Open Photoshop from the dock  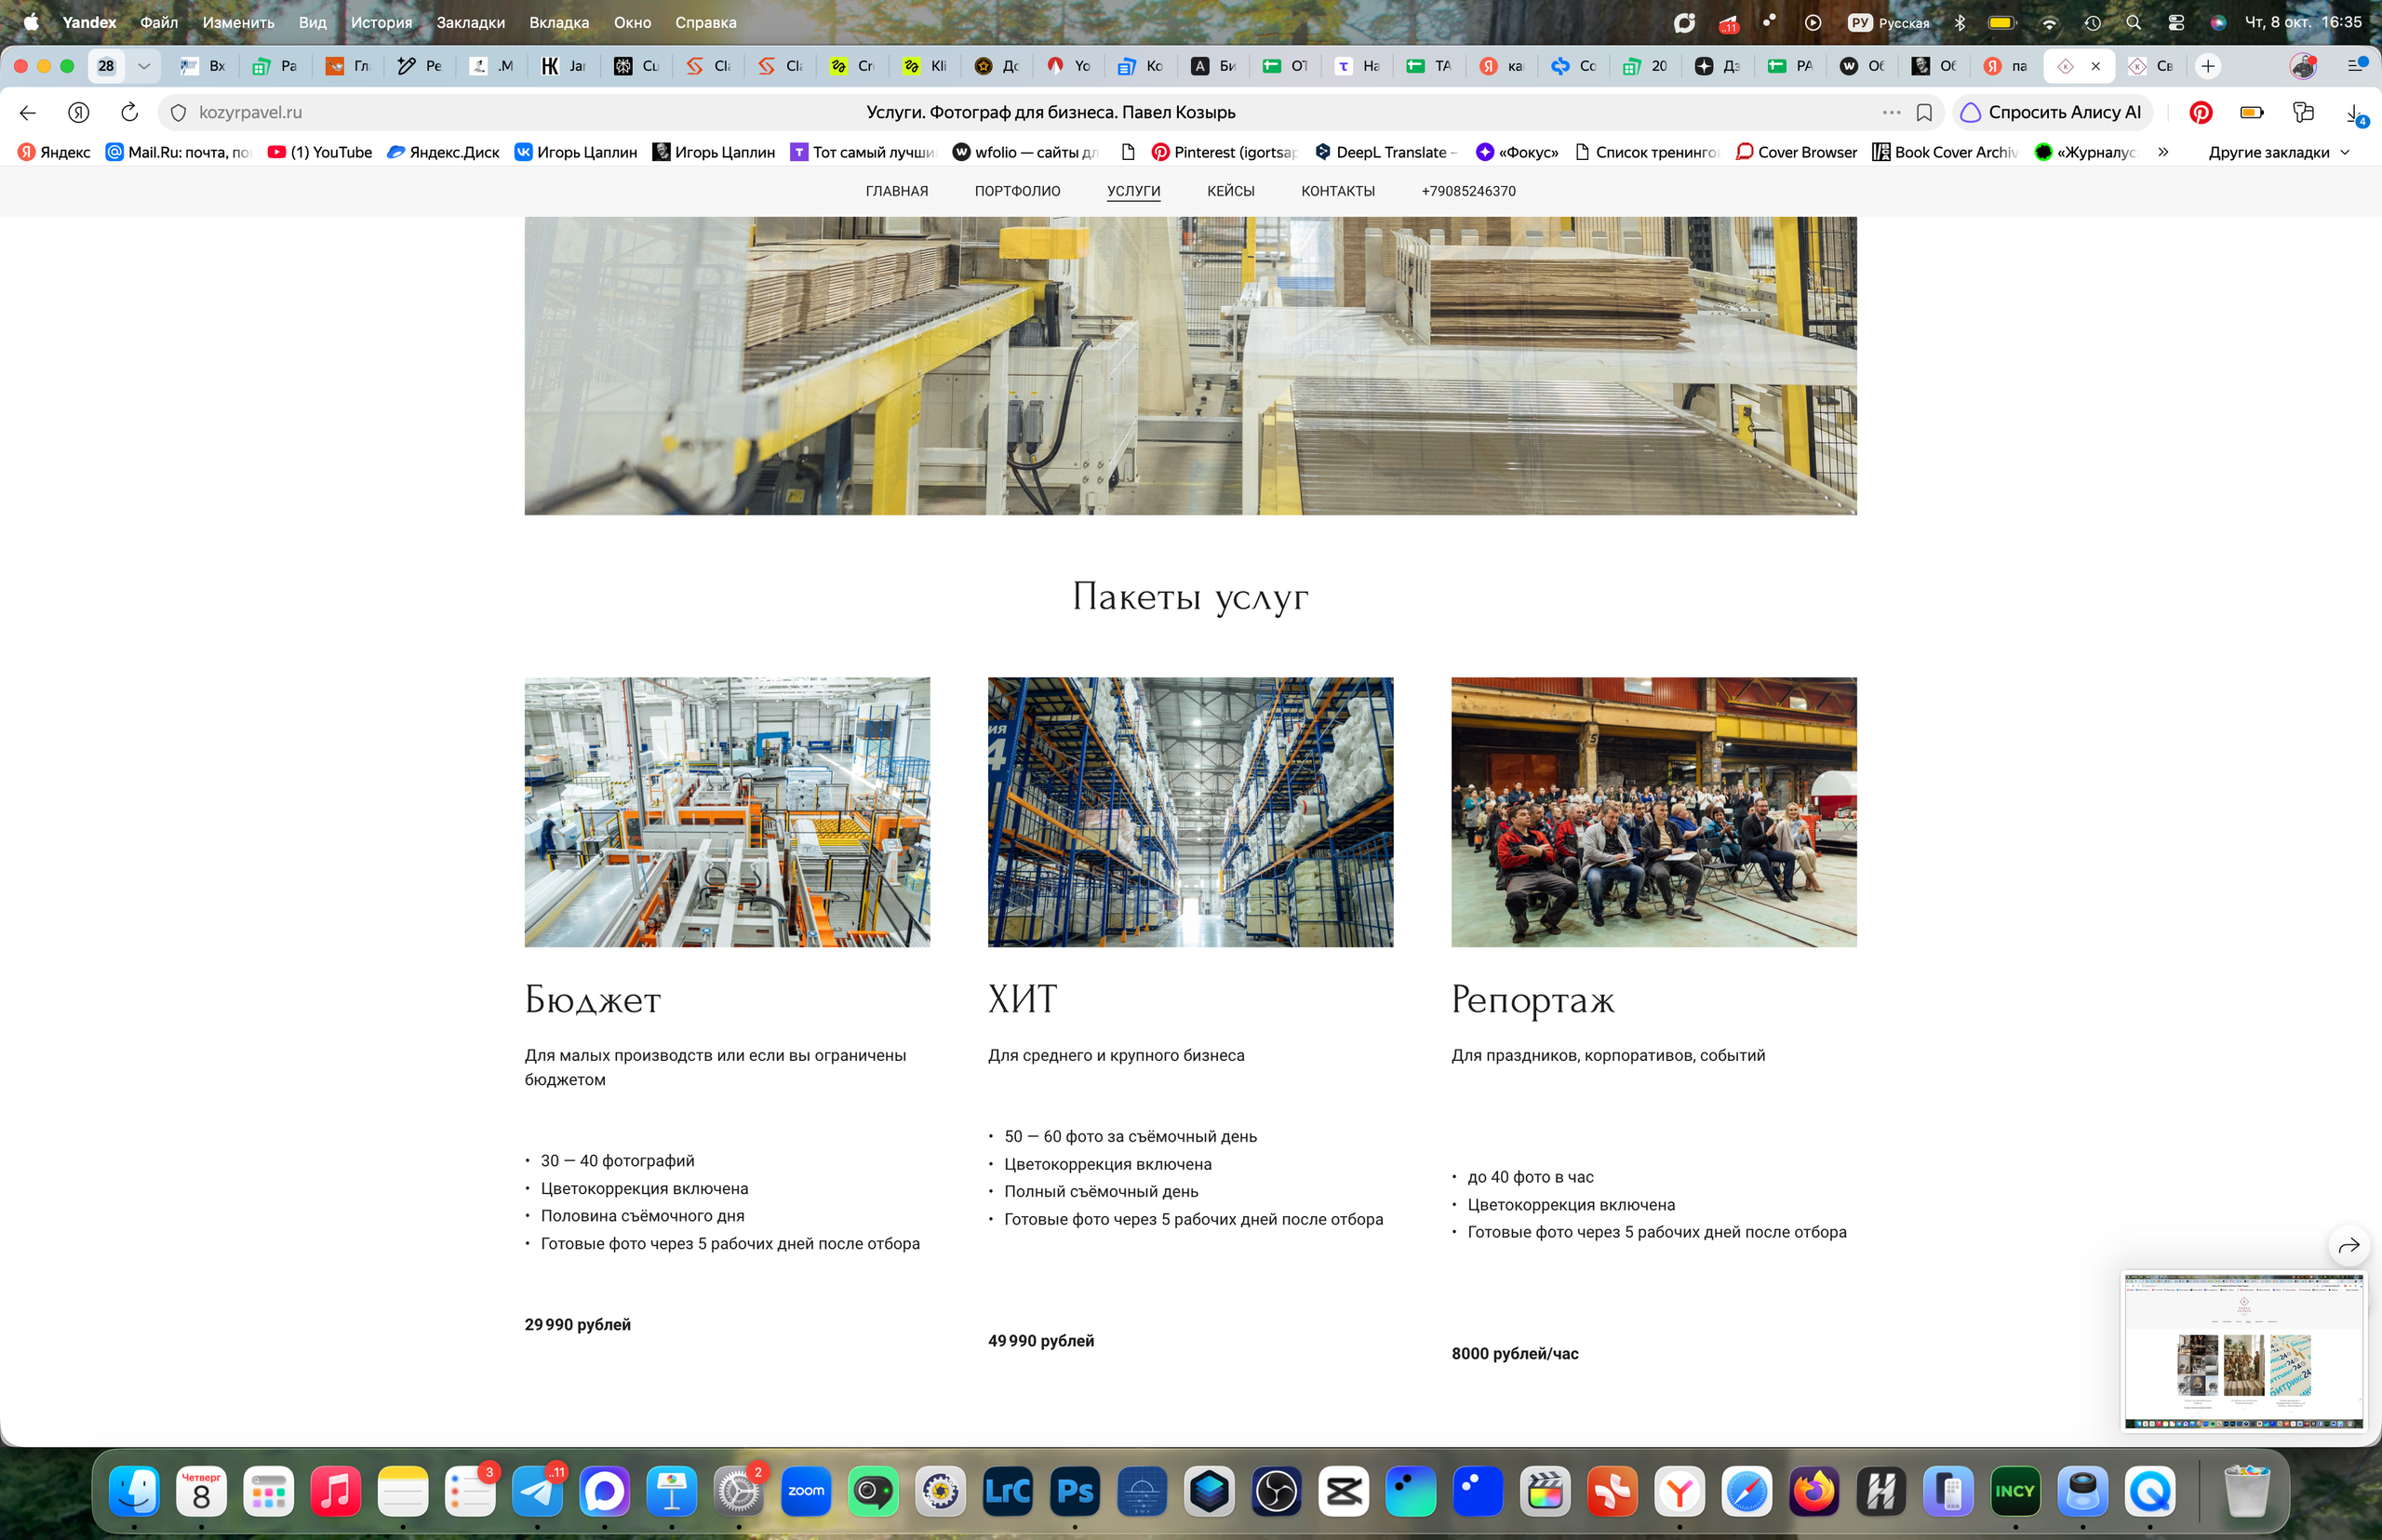coord(1074,1491)
